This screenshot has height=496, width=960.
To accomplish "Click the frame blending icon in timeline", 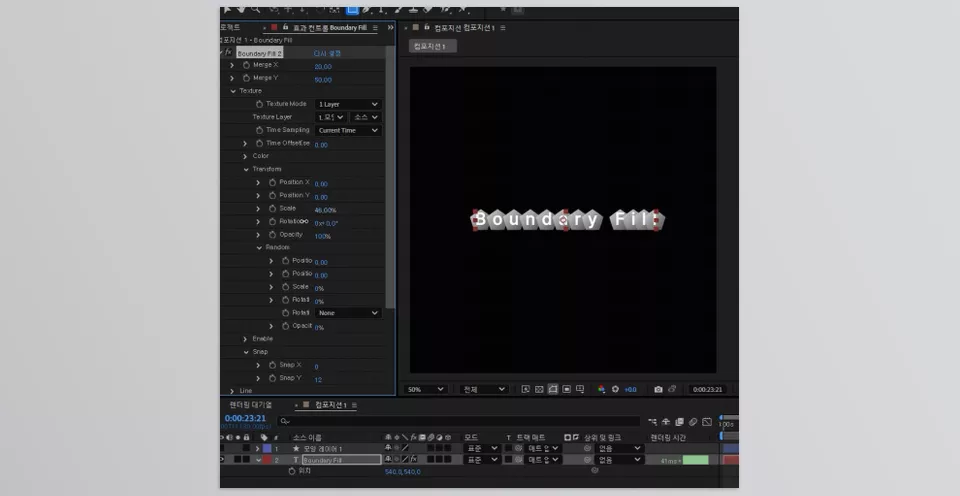I will click(x=679, y=422).
